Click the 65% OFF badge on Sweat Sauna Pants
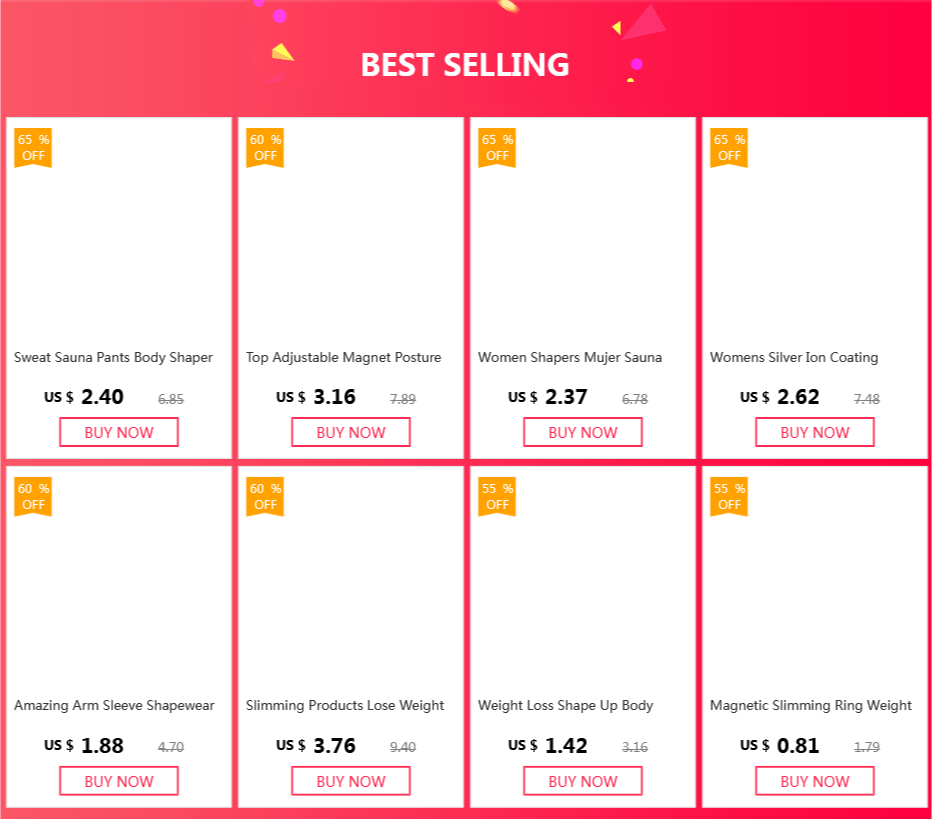932x819 pixels. click(x=33, y=147)
